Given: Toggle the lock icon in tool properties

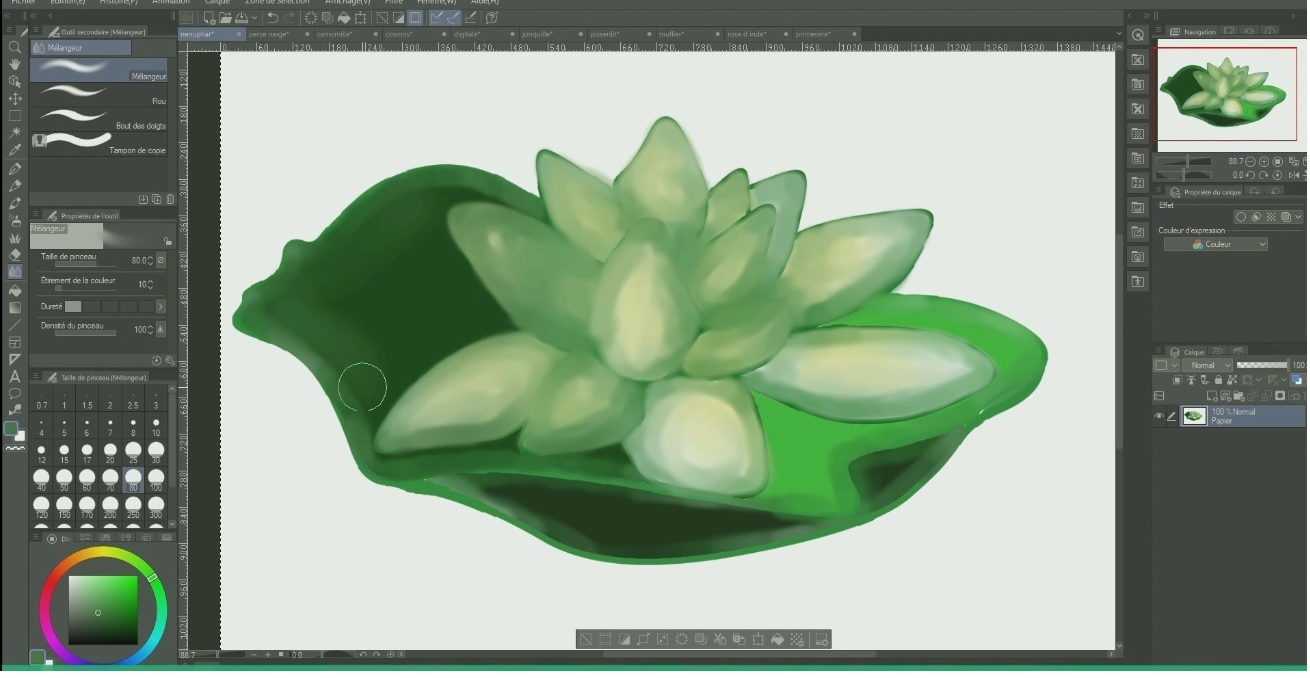Looking at the screenshot, I should click(167, 241).
